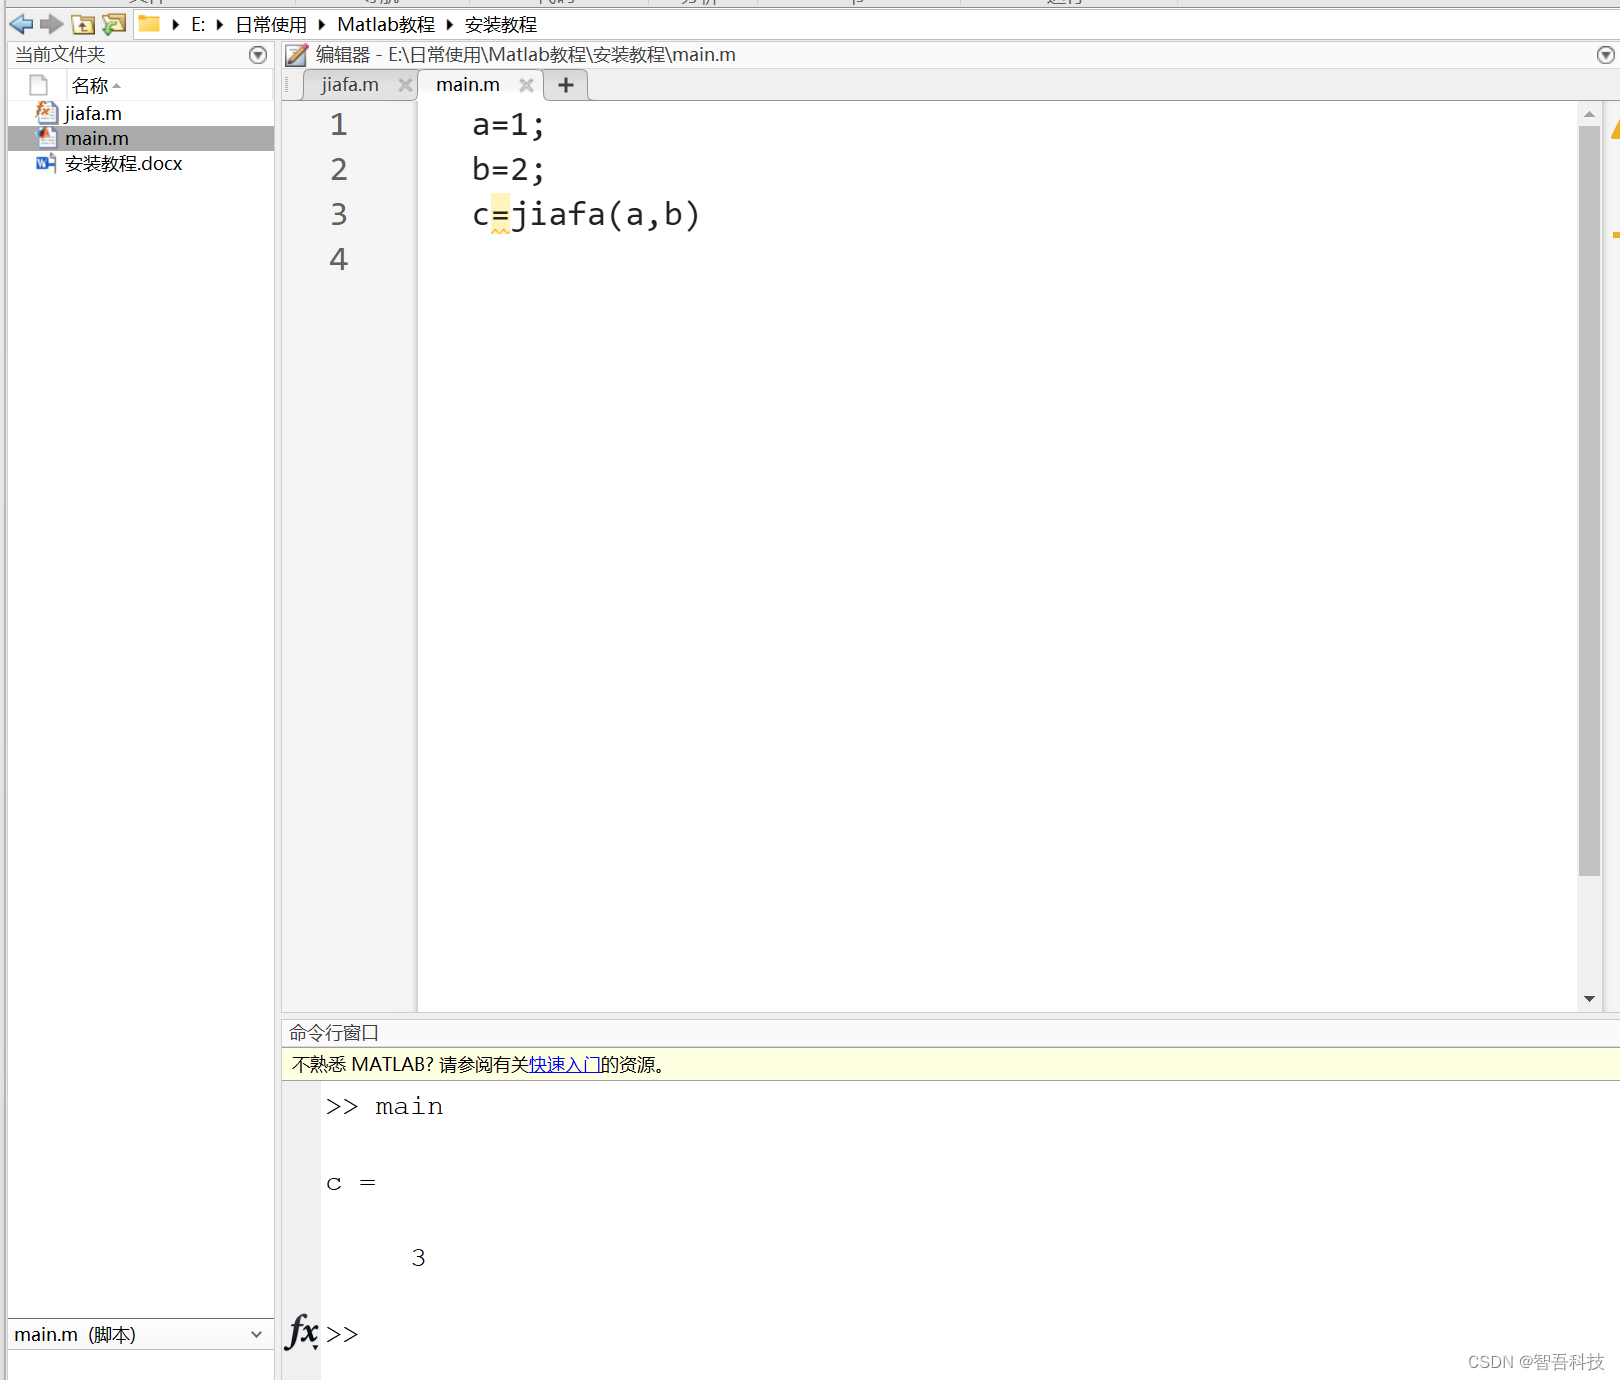Expand the main.m (脚本) status dropdown
The width and height of the screenshot is (1620, 1380).
257,1334
